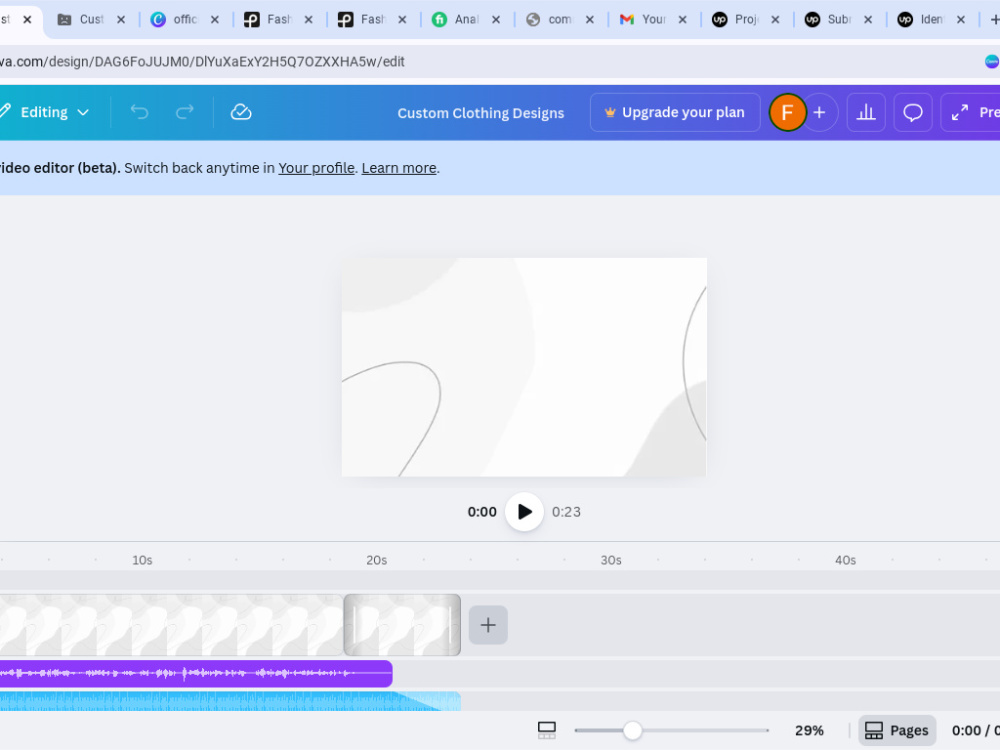Image resolution: width=1000 pixels, height=750 pixels.
Task: Close the Gmail Your tab
Action: coord(682,20)
